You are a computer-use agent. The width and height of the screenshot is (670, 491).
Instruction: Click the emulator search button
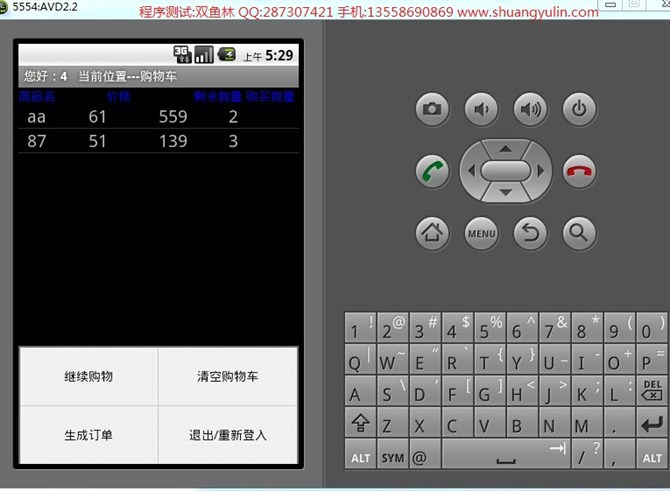coord(579,233)
